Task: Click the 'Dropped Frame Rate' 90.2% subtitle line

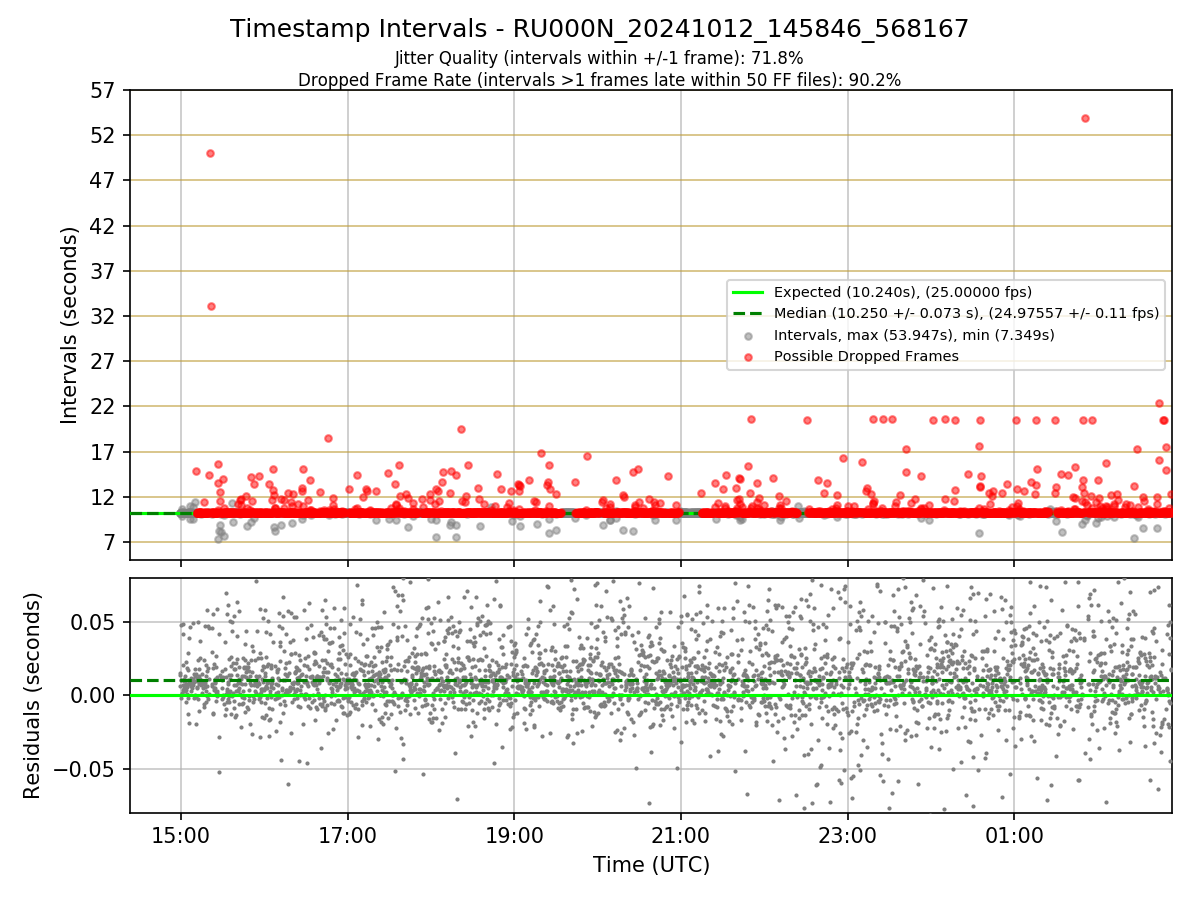Action: tap(600, 80)
